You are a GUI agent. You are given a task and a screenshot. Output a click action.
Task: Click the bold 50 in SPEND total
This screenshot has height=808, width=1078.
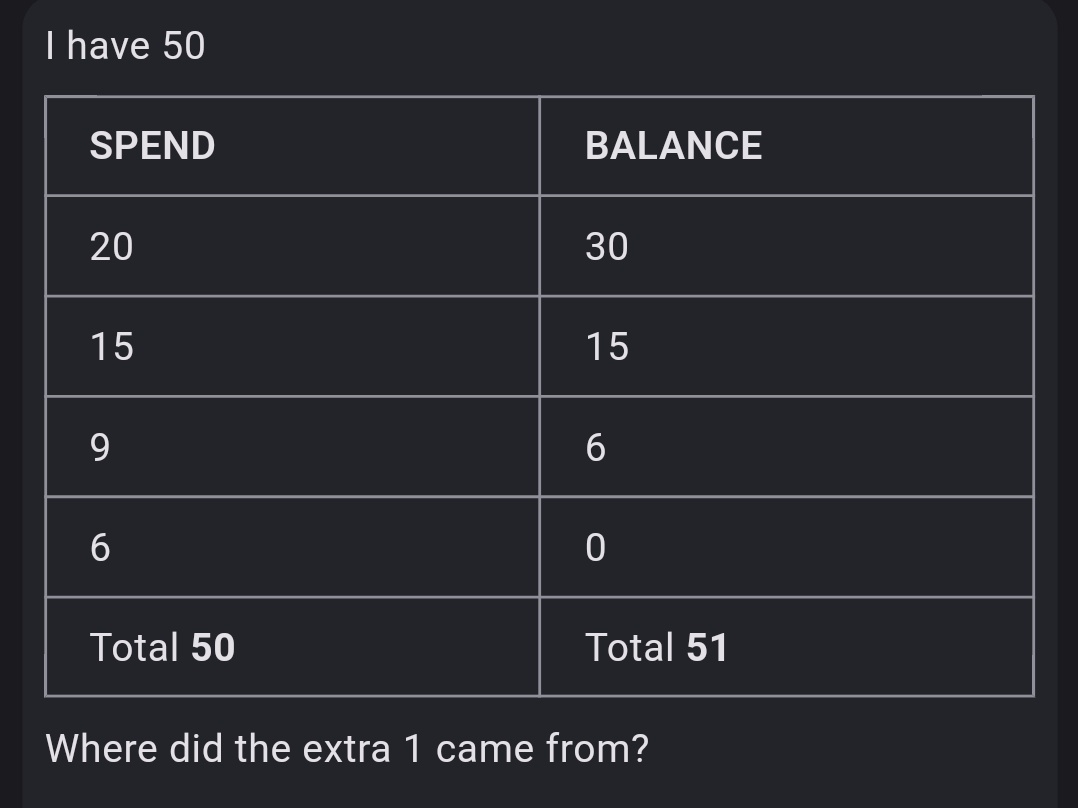click(x=213, y=647)
